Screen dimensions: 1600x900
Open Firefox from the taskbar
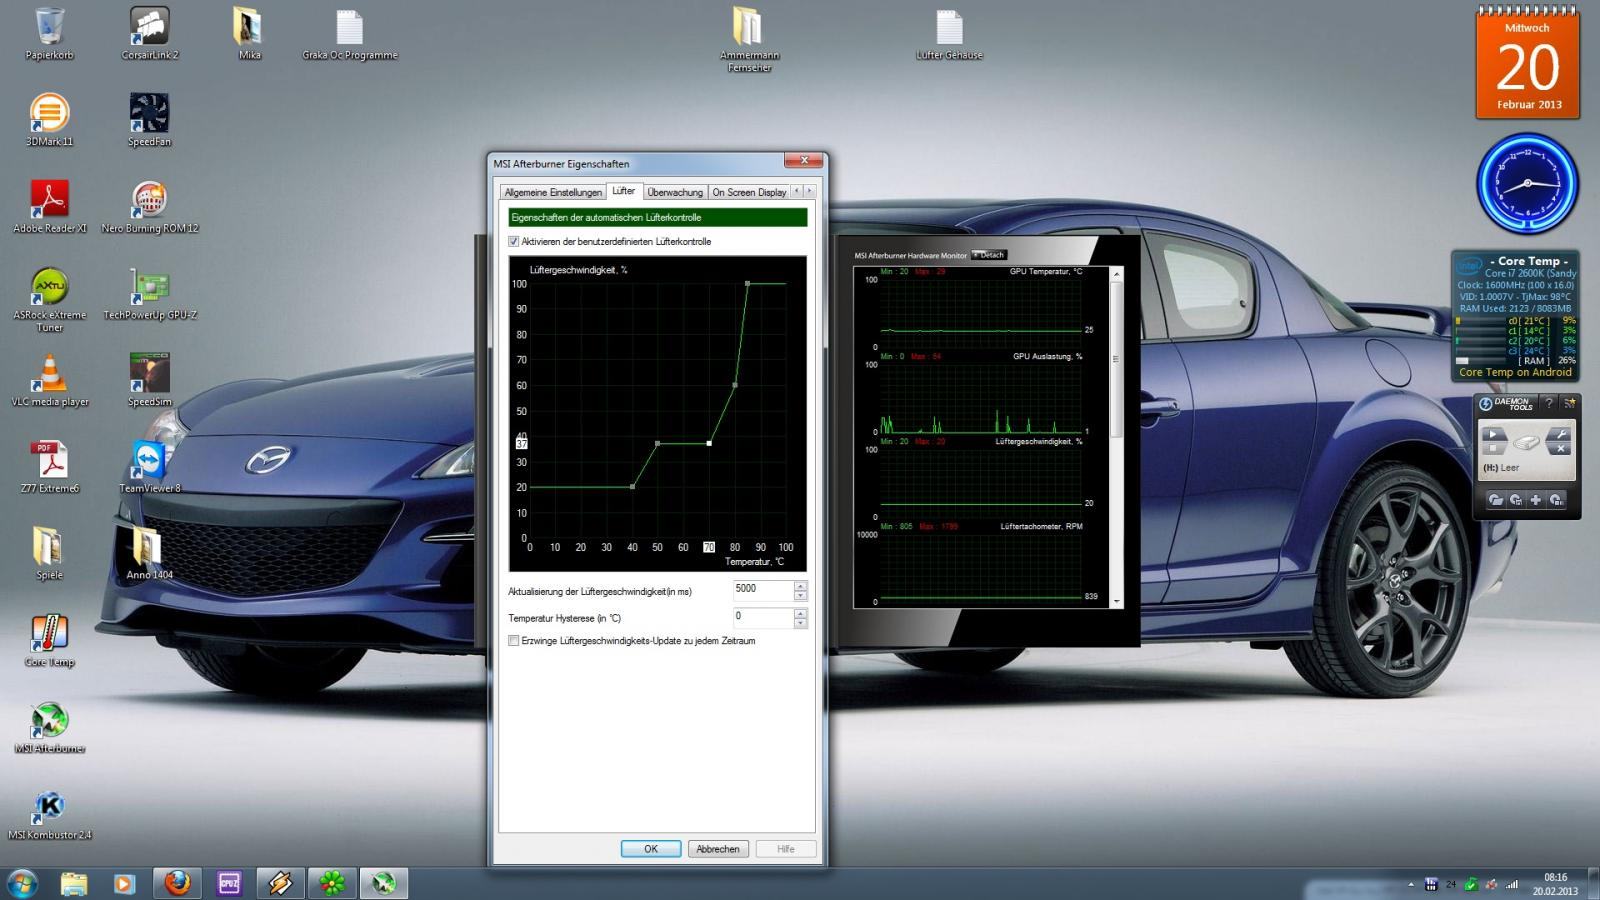click(x=177, y=883)
